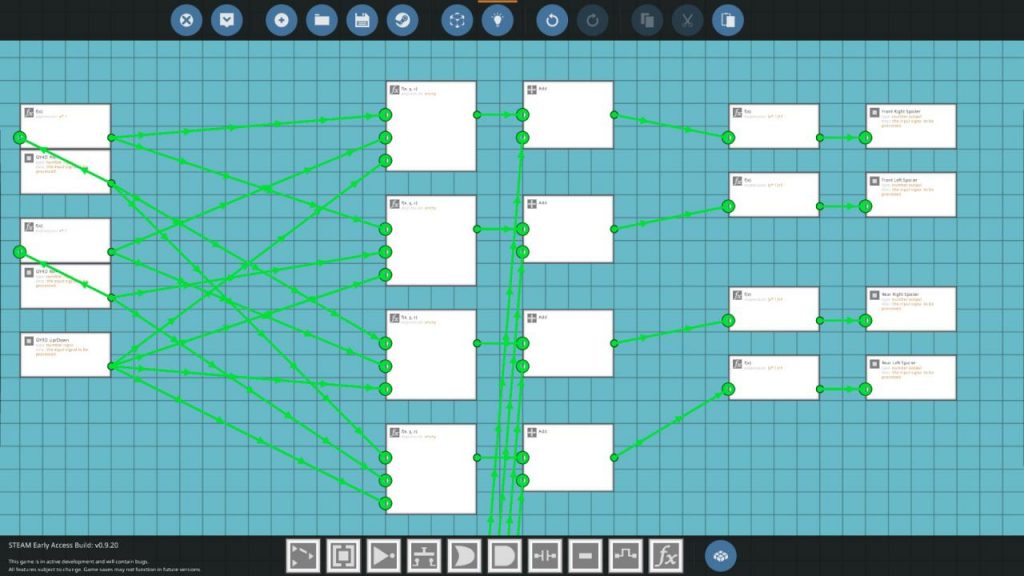Viewport: 1024px width, 576px height.
Task: Toggle the hints lightbulb
Action: click(498, 19)
